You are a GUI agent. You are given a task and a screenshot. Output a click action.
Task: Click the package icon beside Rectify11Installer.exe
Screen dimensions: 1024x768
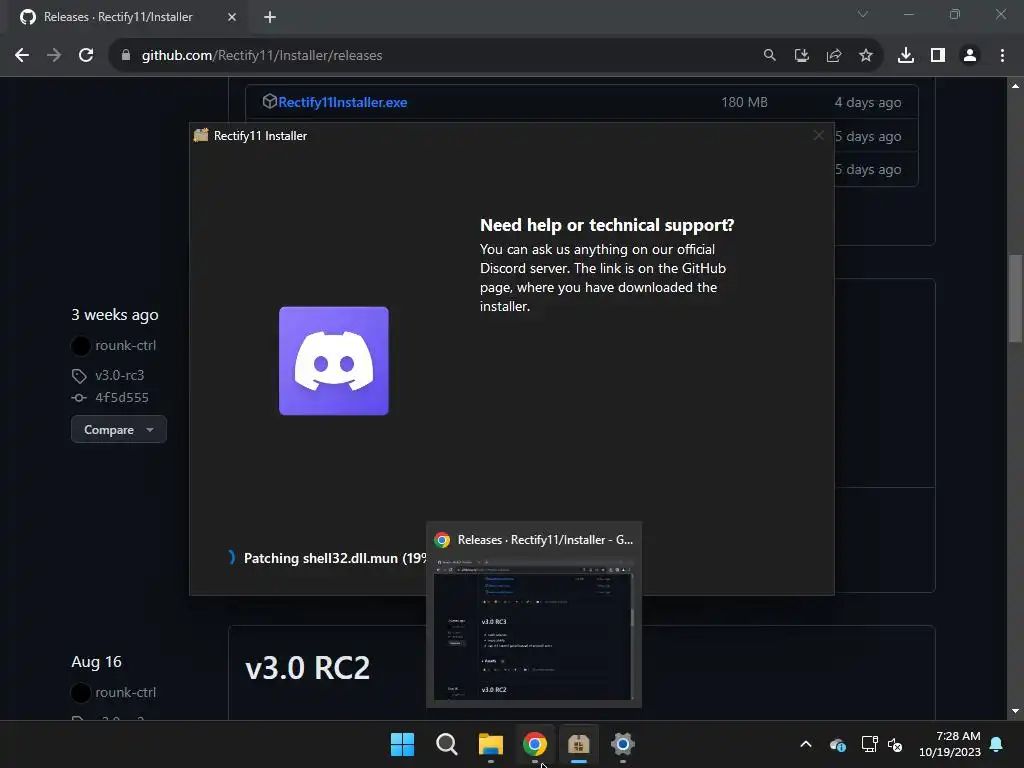click(270, 101)
